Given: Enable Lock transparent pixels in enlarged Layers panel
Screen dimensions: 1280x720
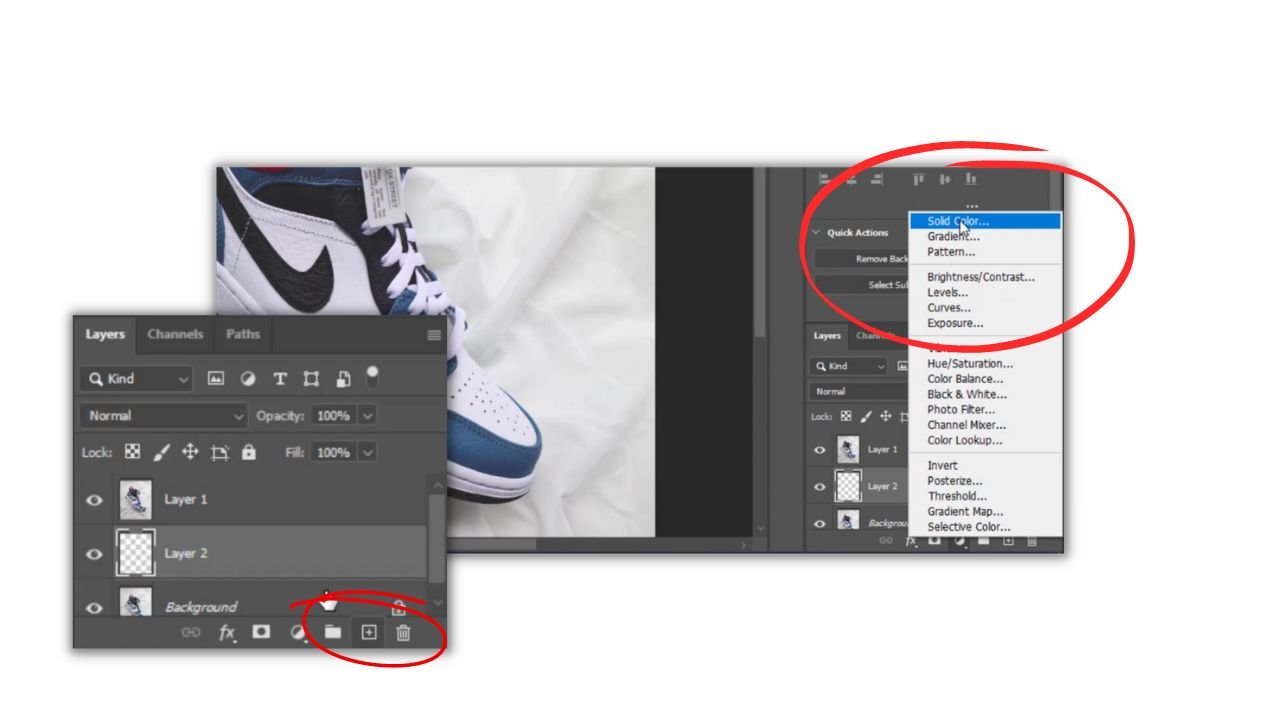Looking at the screenshot, I should (132, 452).
